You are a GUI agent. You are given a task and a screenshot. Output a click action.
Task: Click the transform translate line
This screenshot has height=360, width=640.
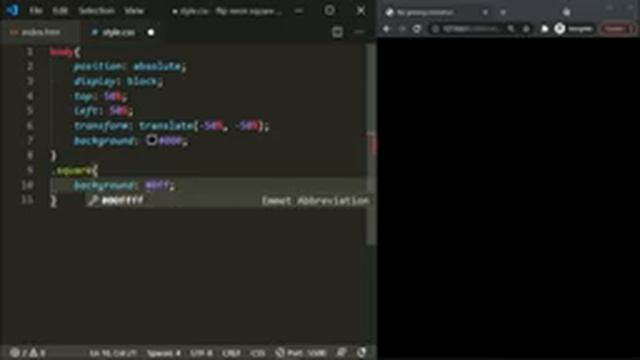click(x=172, y=126)
